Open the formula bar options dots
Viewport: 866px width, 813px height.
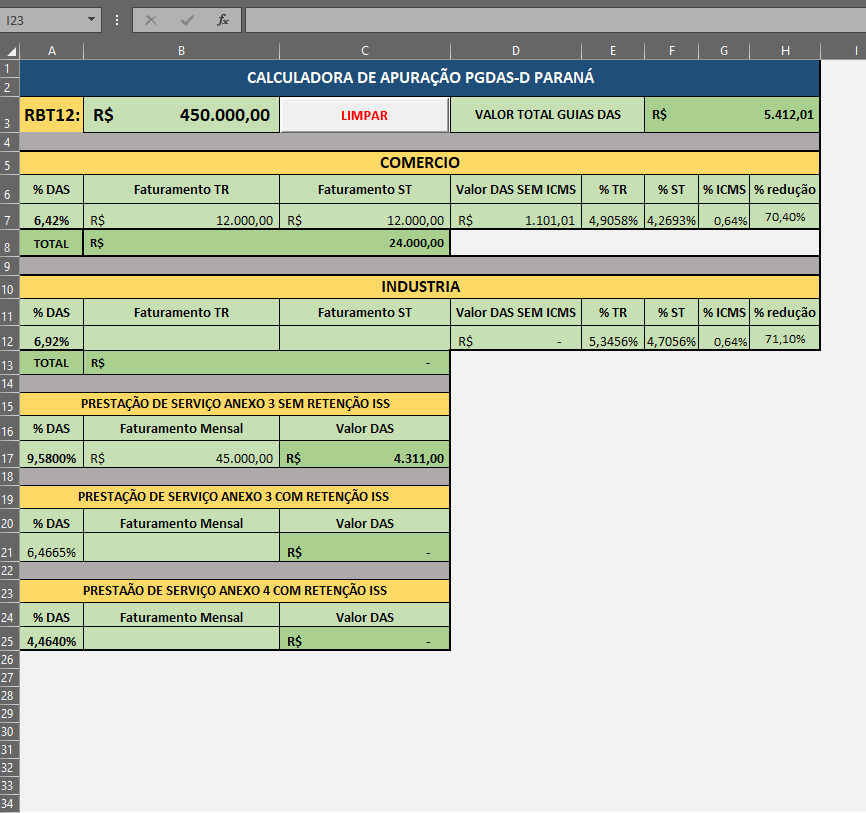click(117, 20)
